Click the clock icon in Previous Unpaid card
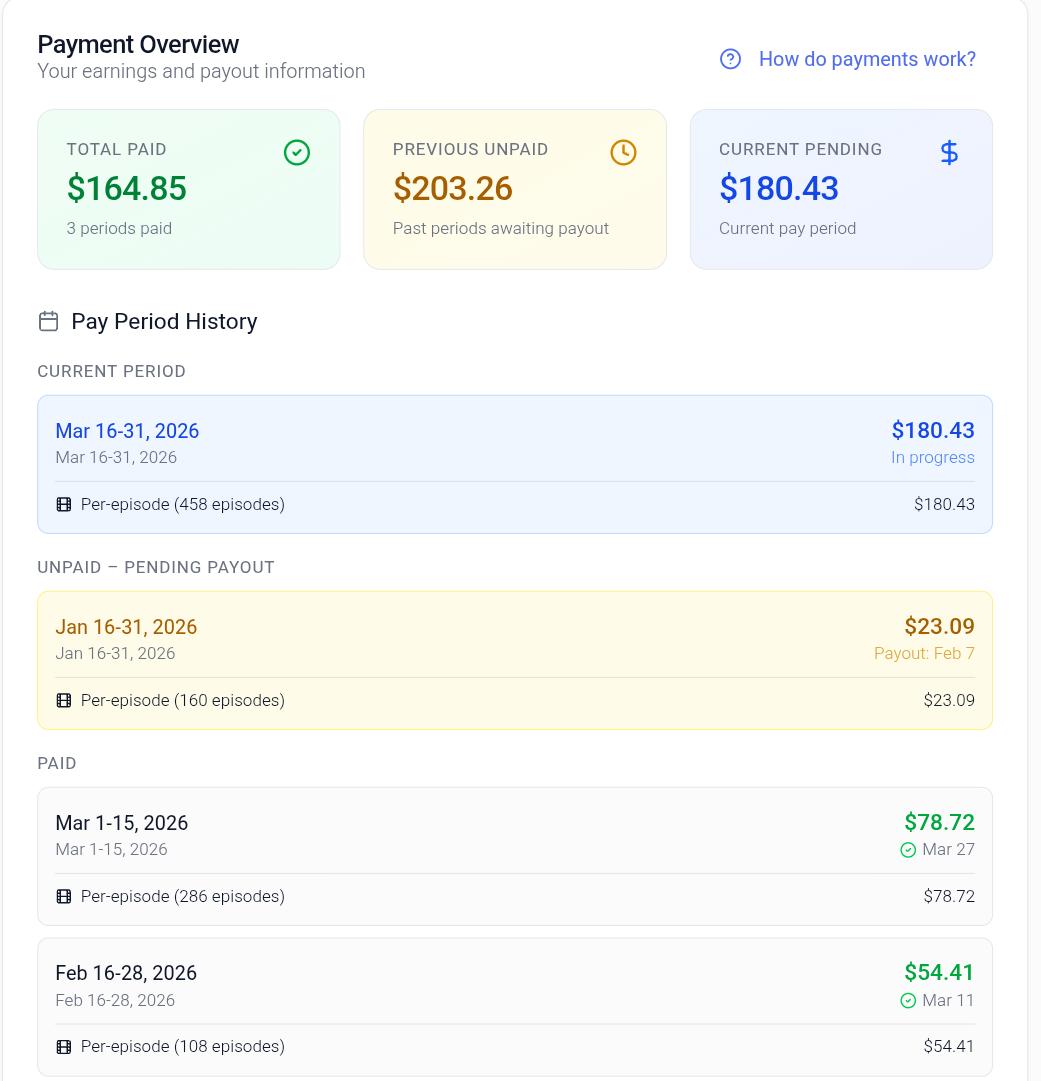 tap(623, 152)
